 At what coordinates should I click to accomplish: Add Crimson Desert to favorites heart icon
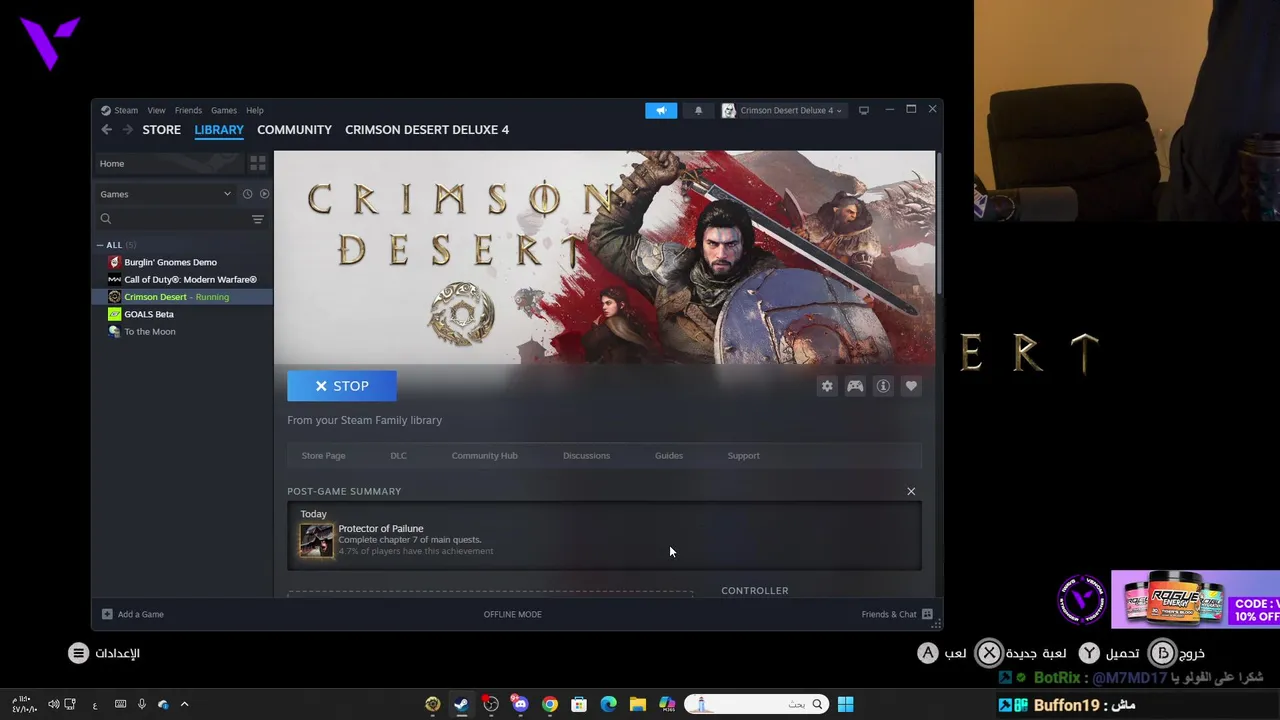[911, 386]
